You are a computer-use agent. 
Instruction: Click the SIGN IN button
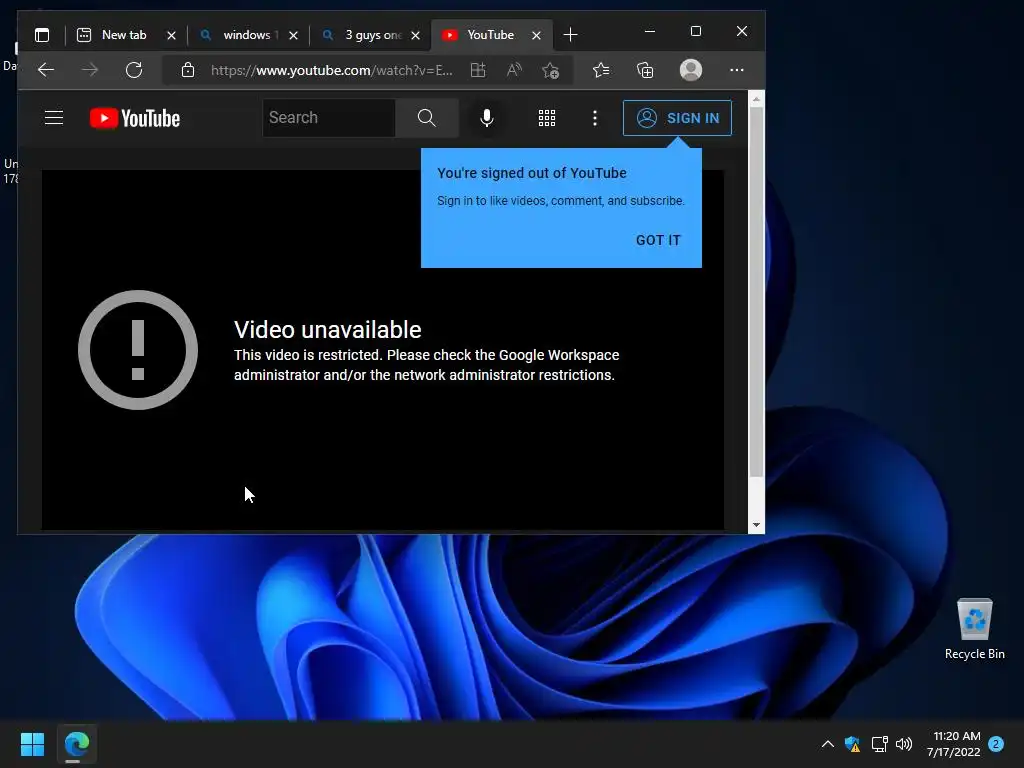[x=677, y=118]
